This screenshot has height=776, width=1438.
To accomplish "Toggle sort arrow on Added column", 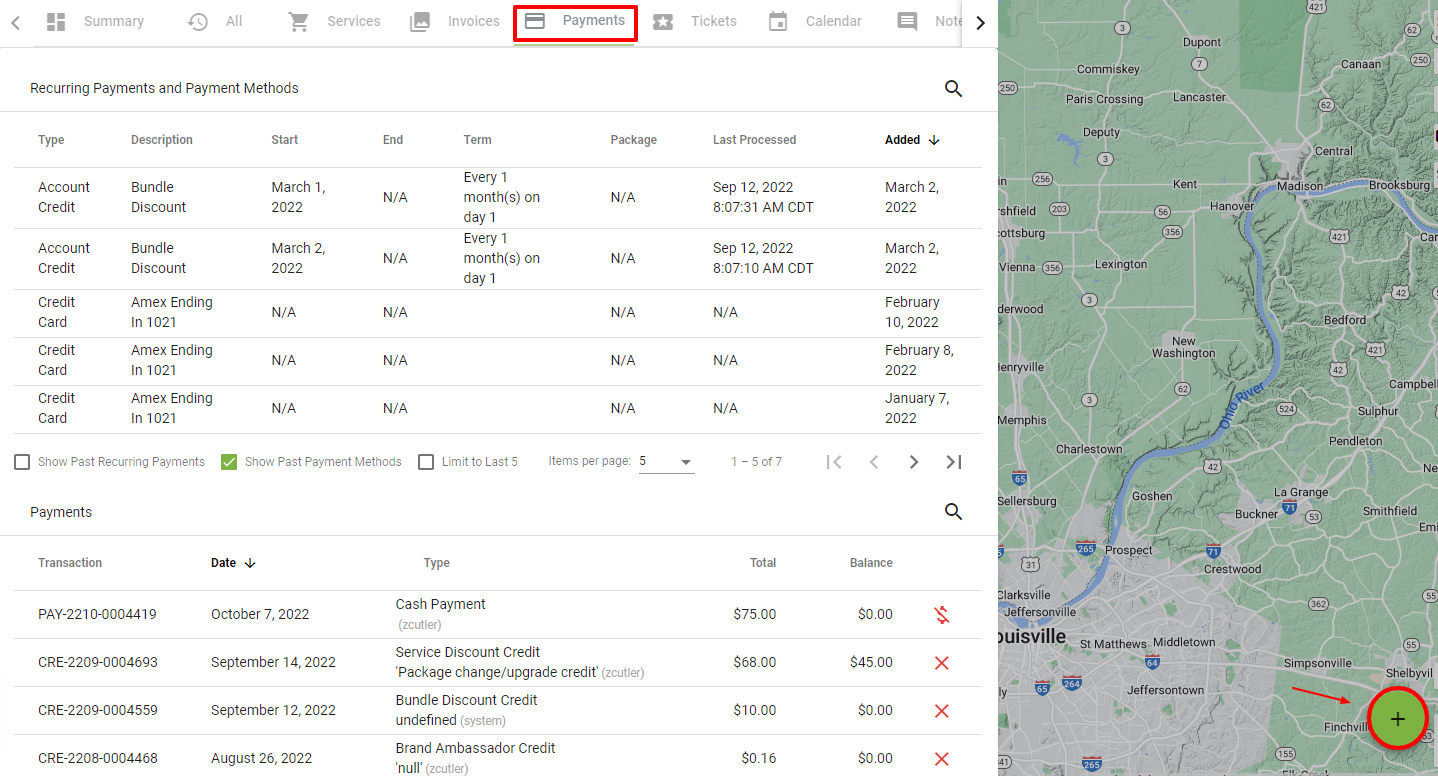I will 934,140.
